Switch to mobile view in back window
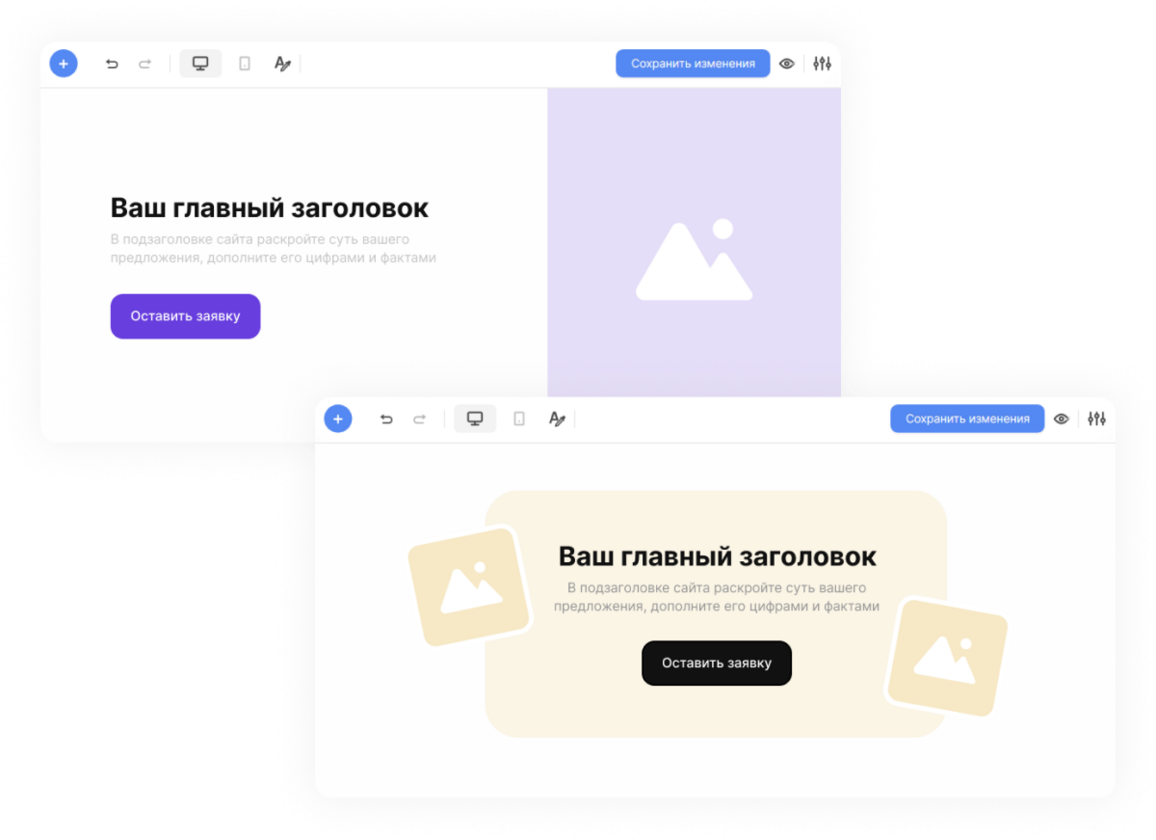Screen dimensions: 1156x840 click(245, 63)
